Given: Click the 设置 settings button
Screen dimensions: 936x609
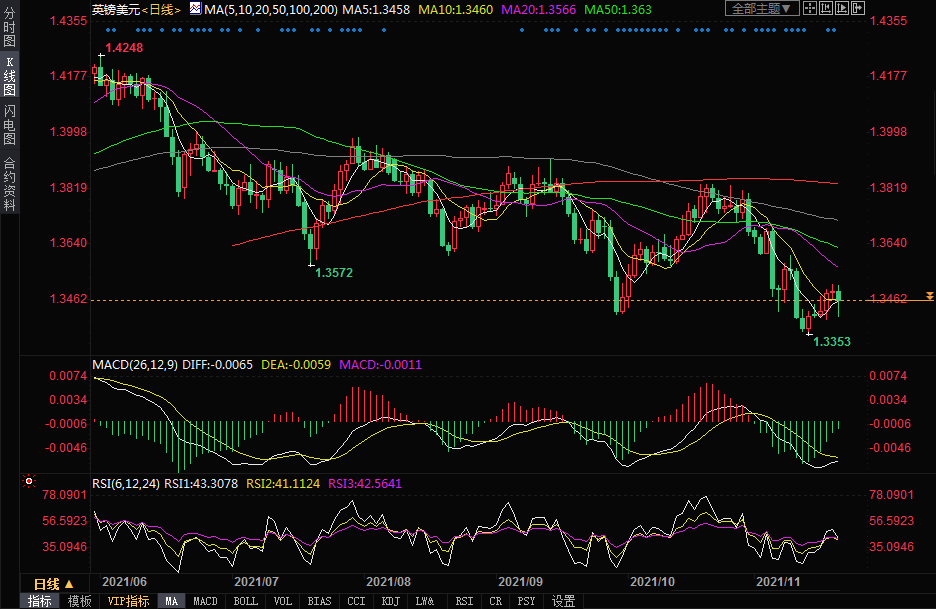Looking at the screenshot, I should pos(563,601).
